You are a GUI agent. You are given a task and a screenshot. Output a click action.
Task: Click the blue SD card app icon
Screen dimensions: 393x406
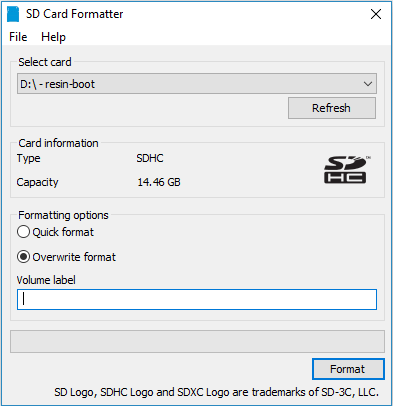coord(13,14)
